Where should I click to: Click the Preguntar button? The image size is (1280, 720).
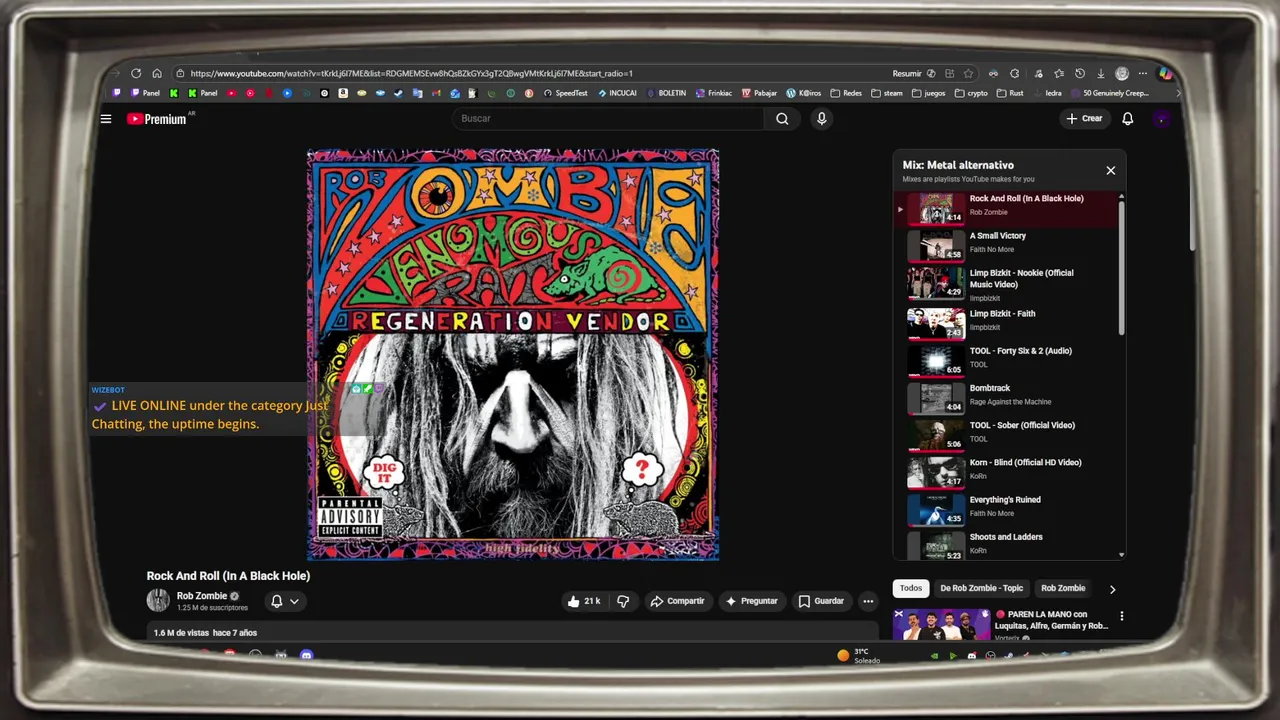pyautogui.click(x=751, y=601)
